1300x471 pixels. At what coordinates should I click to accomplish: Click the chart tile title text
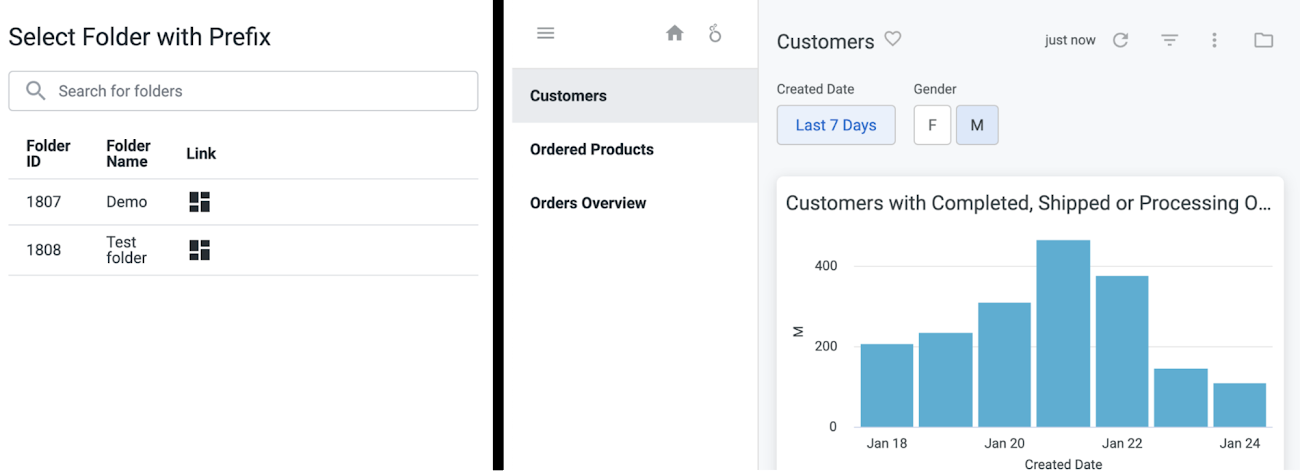1028,203
